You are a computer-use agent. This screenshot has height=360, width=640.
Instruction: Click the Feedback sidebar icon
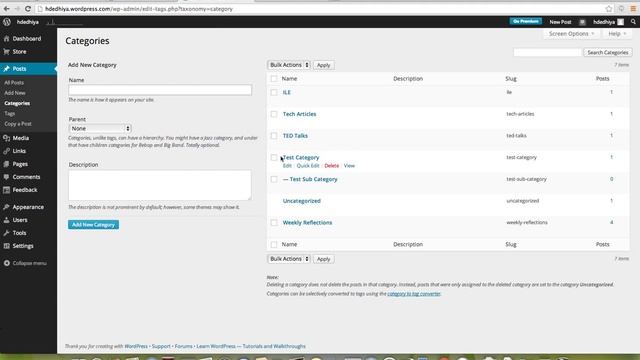(x=7, y=190)
